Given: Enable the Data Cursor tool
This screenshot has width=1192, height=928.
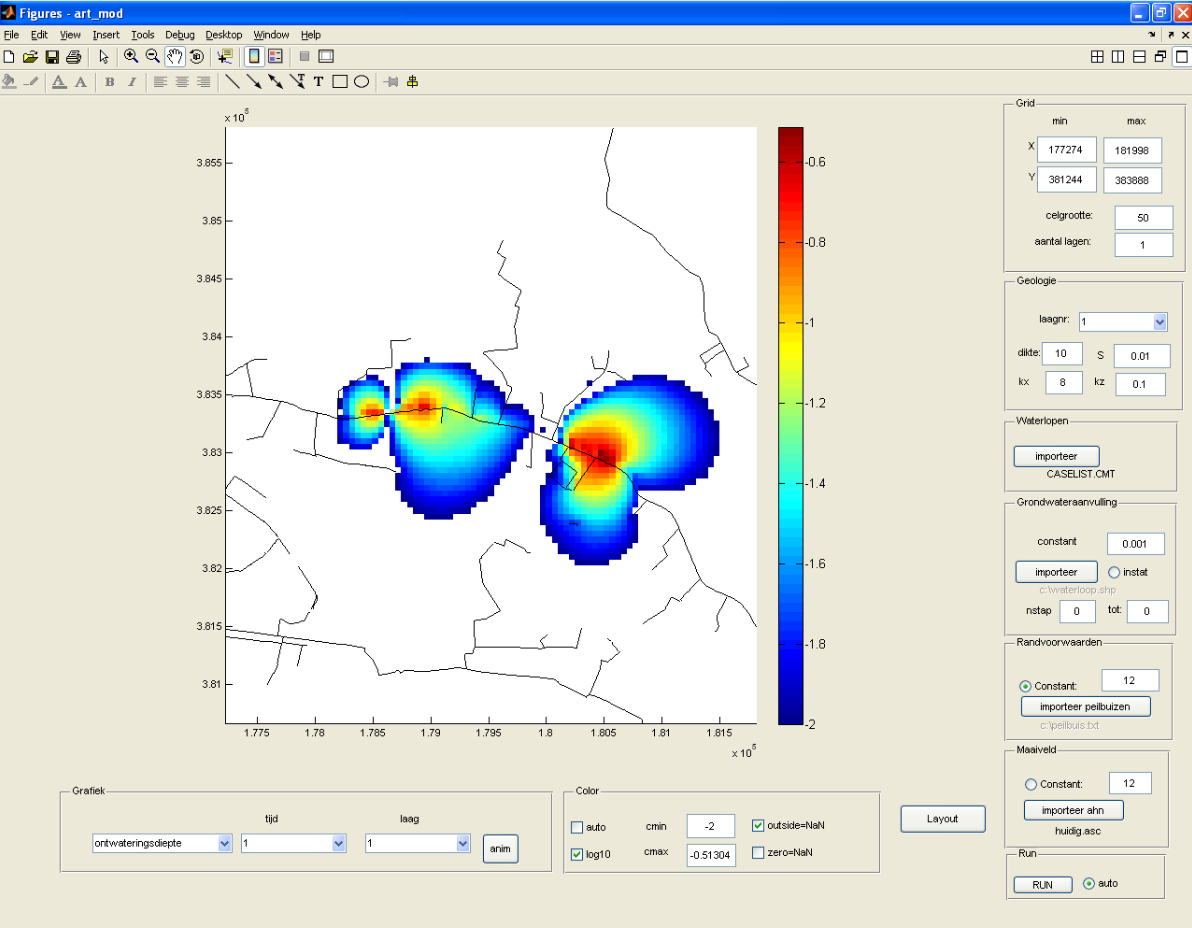Looking at the screenshot, I should pos(224,56).
